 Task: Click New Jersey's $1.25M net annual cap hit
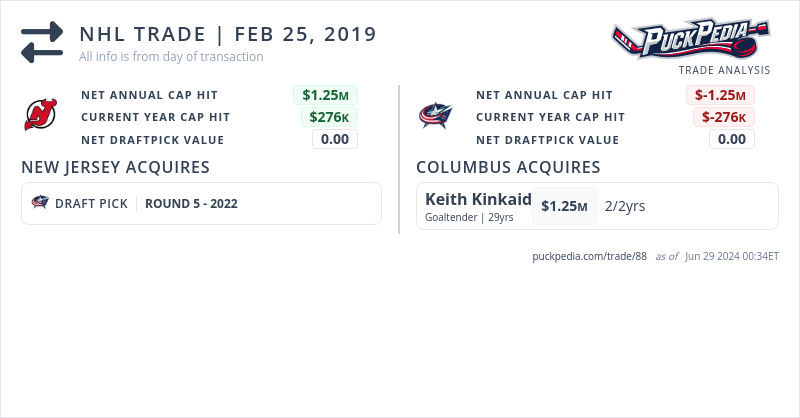pyautogui.click(x=325, y=95)
